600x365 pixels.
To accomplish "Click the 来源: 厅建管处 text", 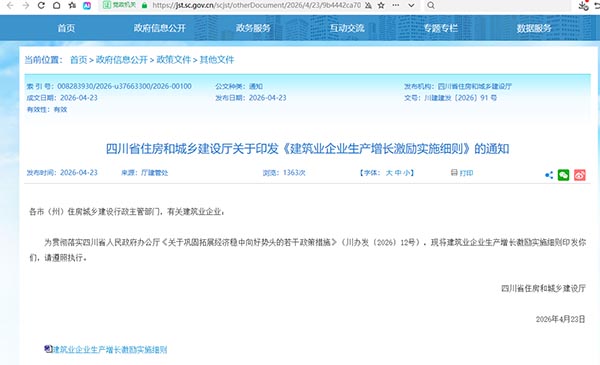I will tap(145, 173).
